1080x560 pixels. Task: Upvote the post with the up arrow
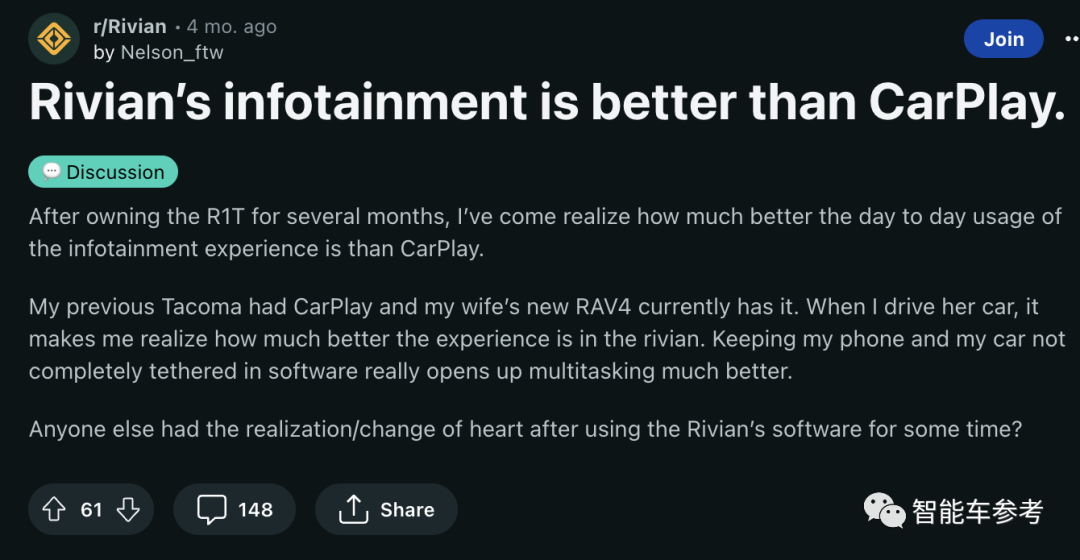[54, 510]
